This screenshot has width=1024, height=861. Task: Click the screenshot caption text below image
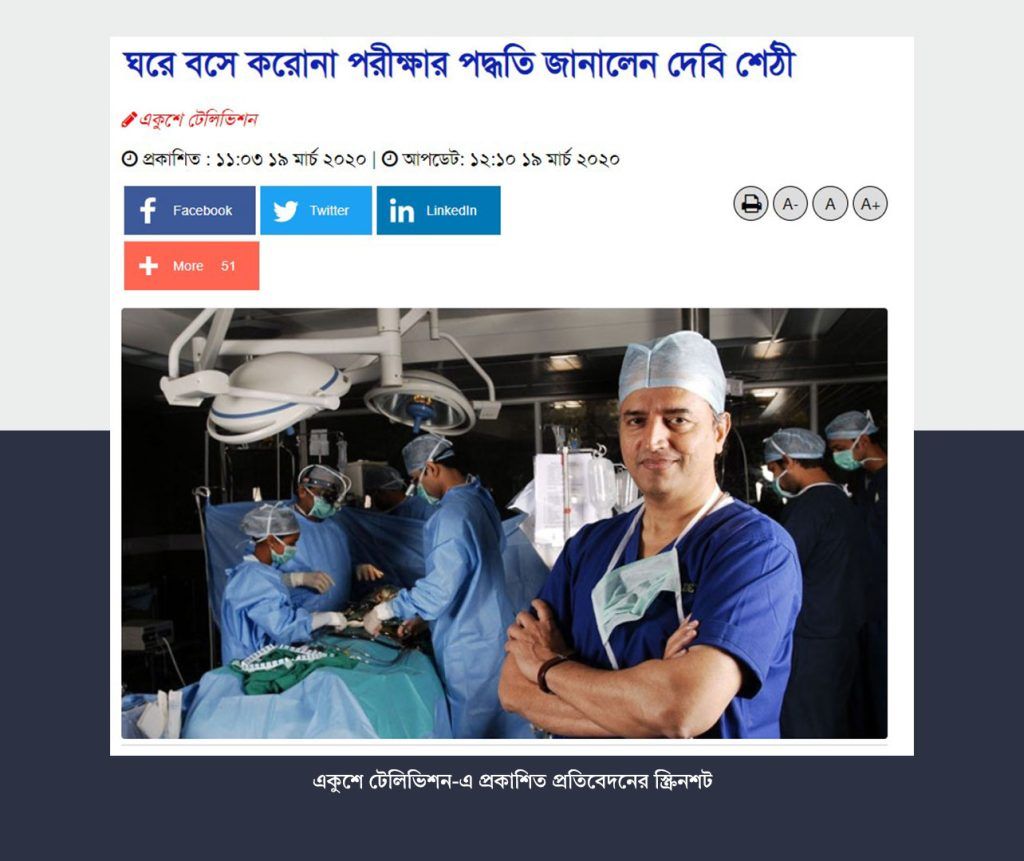coord(512,781)
